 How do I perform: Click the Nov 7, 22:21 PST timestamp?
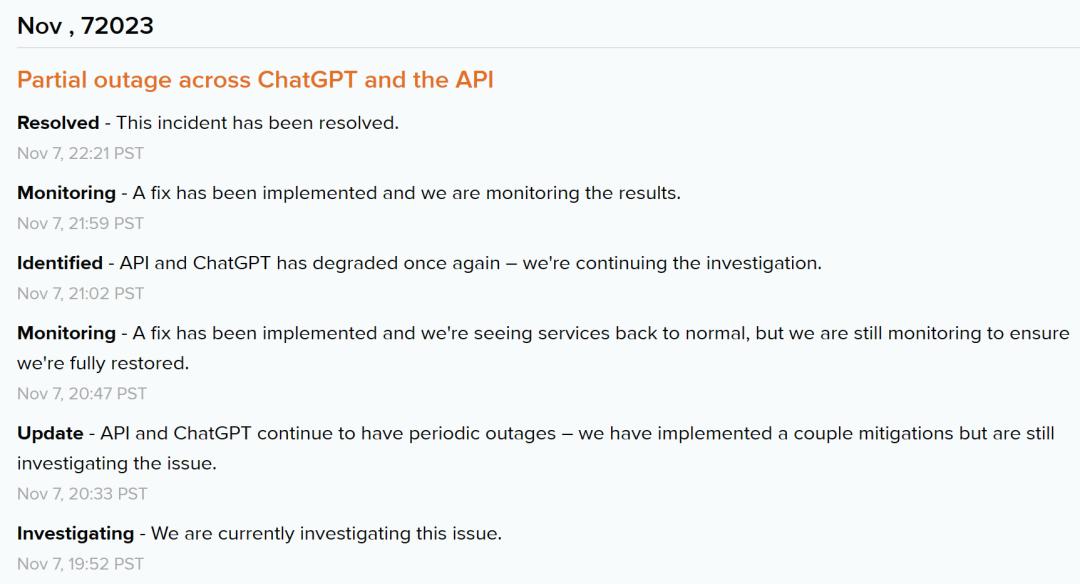tap(80, 153)
